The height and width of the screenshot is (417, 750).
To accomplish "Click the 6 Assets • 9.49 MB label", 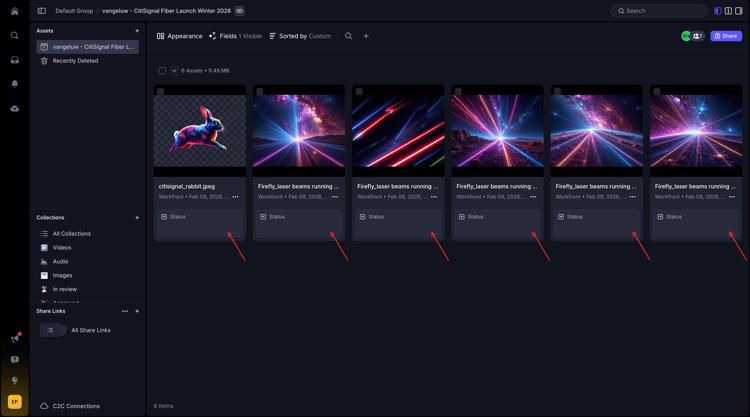I will pyautogui.click(x=205, y=71).
